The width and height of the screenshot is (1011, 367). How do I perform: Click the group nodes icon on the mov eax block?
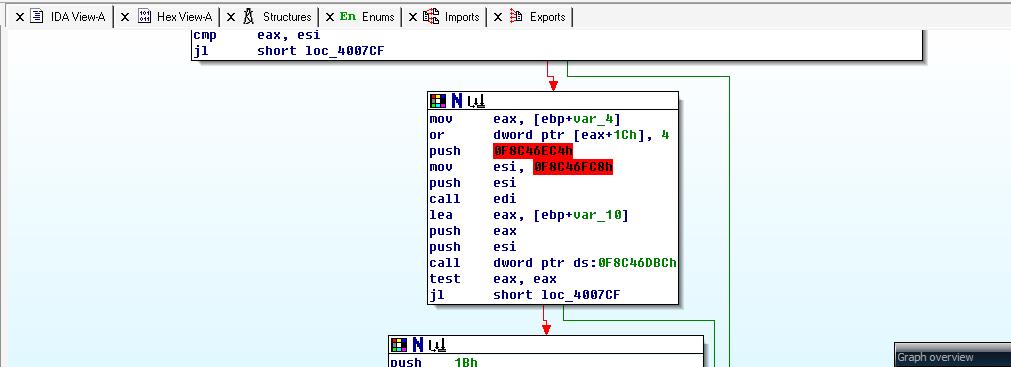coord(476,101)
